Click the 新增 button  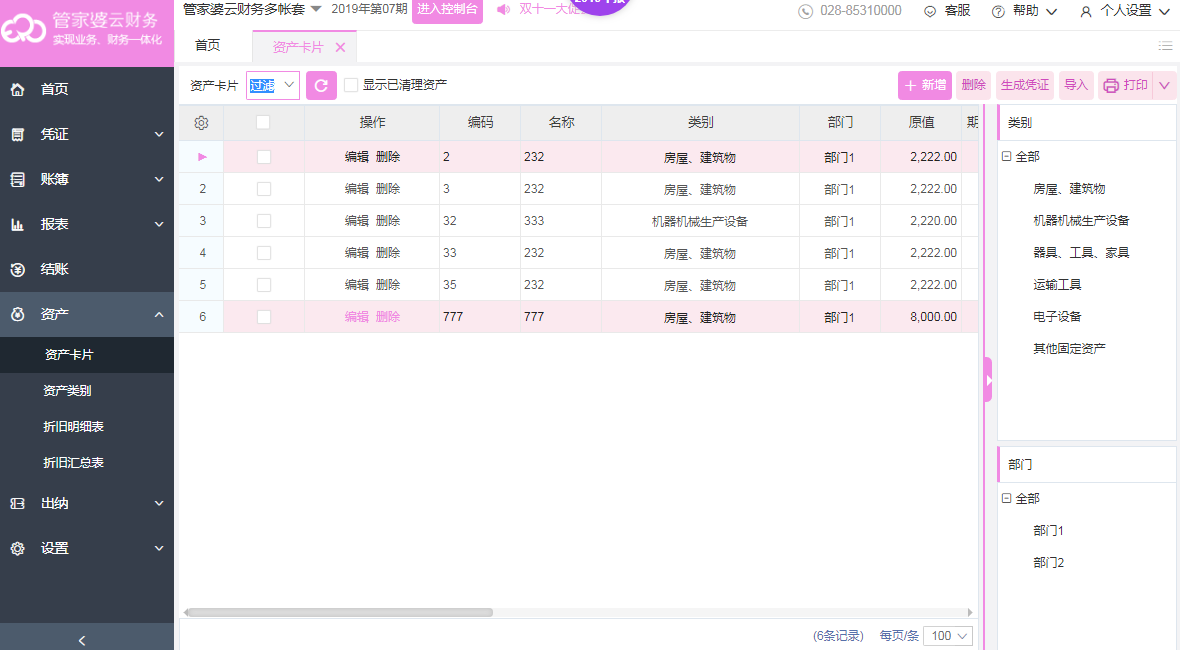pyautogui.click(x=925, y=86)
